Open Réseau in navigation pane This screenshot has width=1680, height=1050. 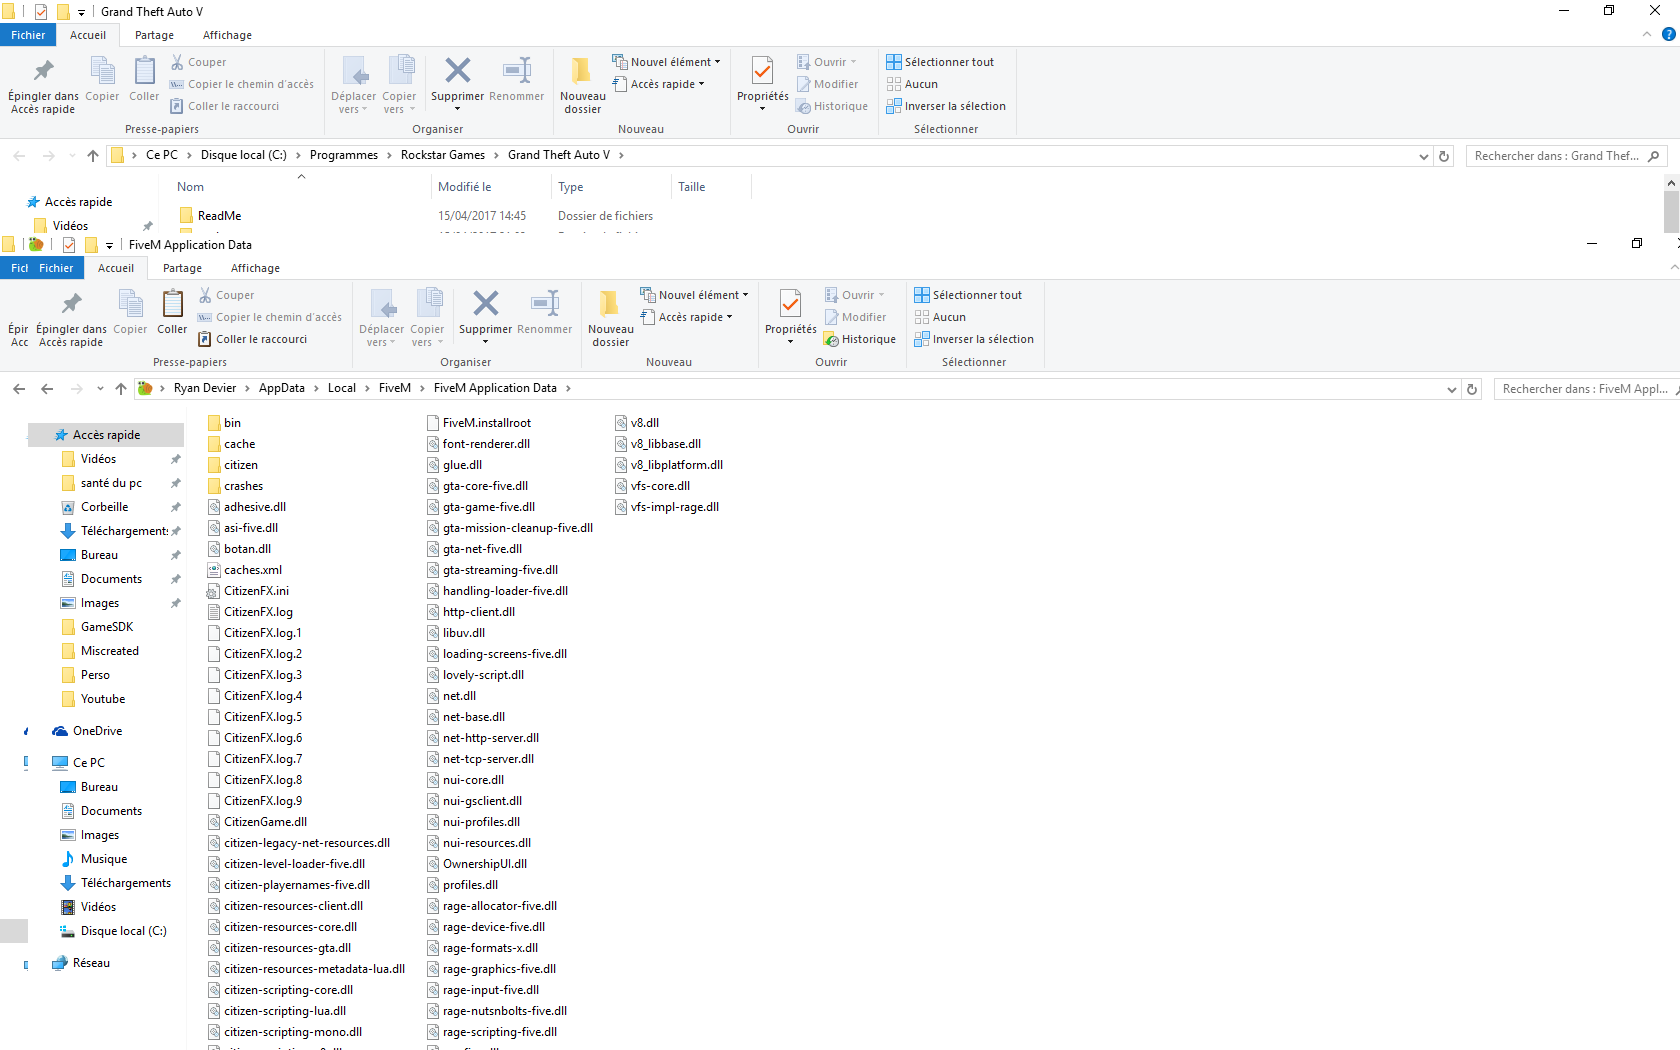point(81,963)
